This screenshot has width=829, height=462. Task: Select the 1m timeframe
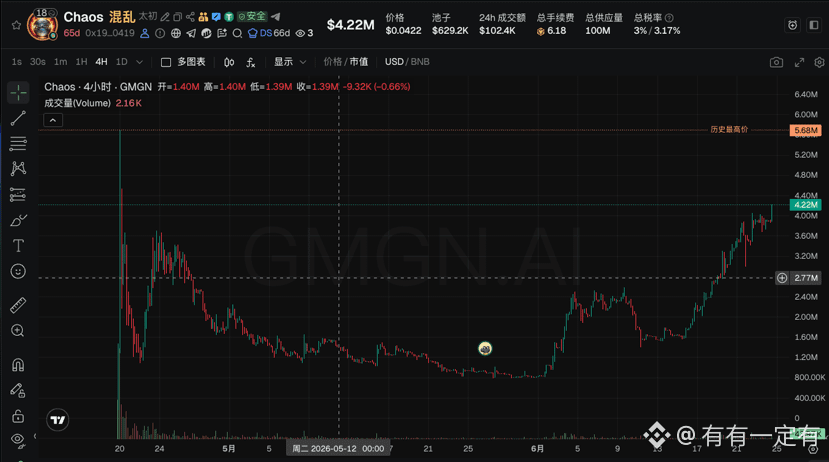coord(61,62)
